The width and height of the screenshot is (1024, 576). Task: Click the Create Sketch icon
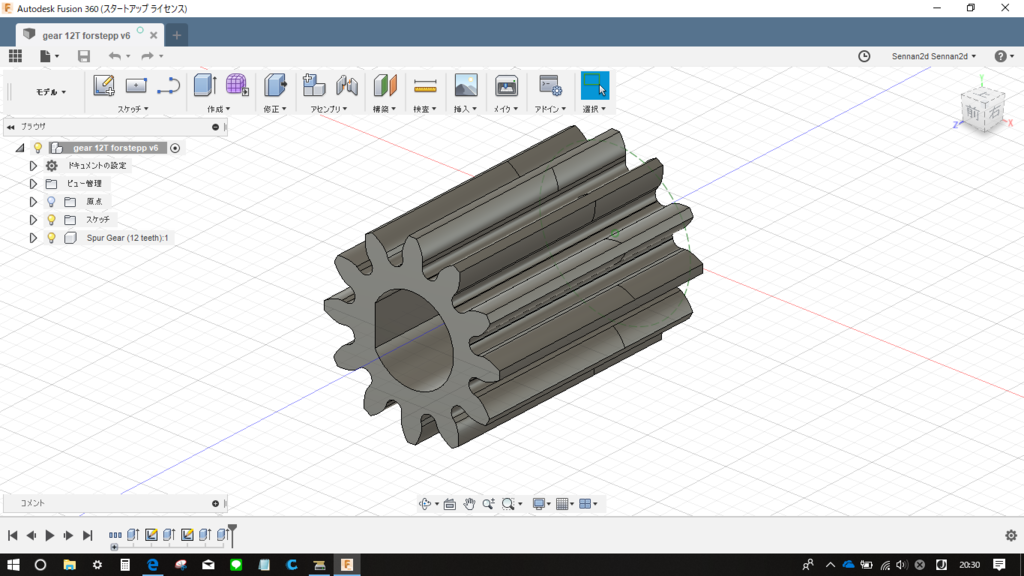coord(104,86)
